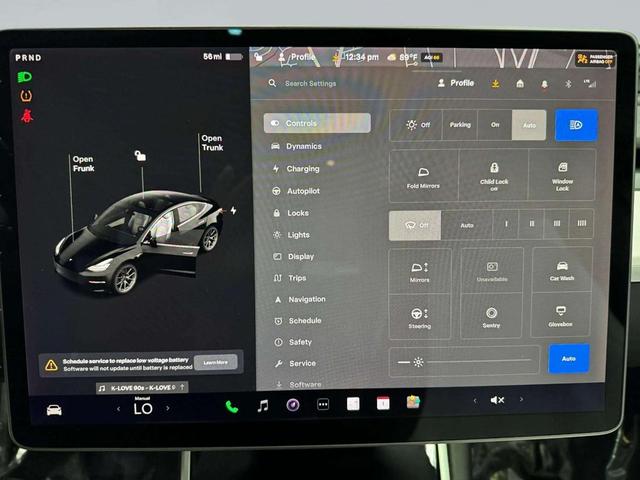The width and height of the screenshot is (640, 480).
Task: Toggle the blue auto high beam button
Action: [x=576, y=125]
